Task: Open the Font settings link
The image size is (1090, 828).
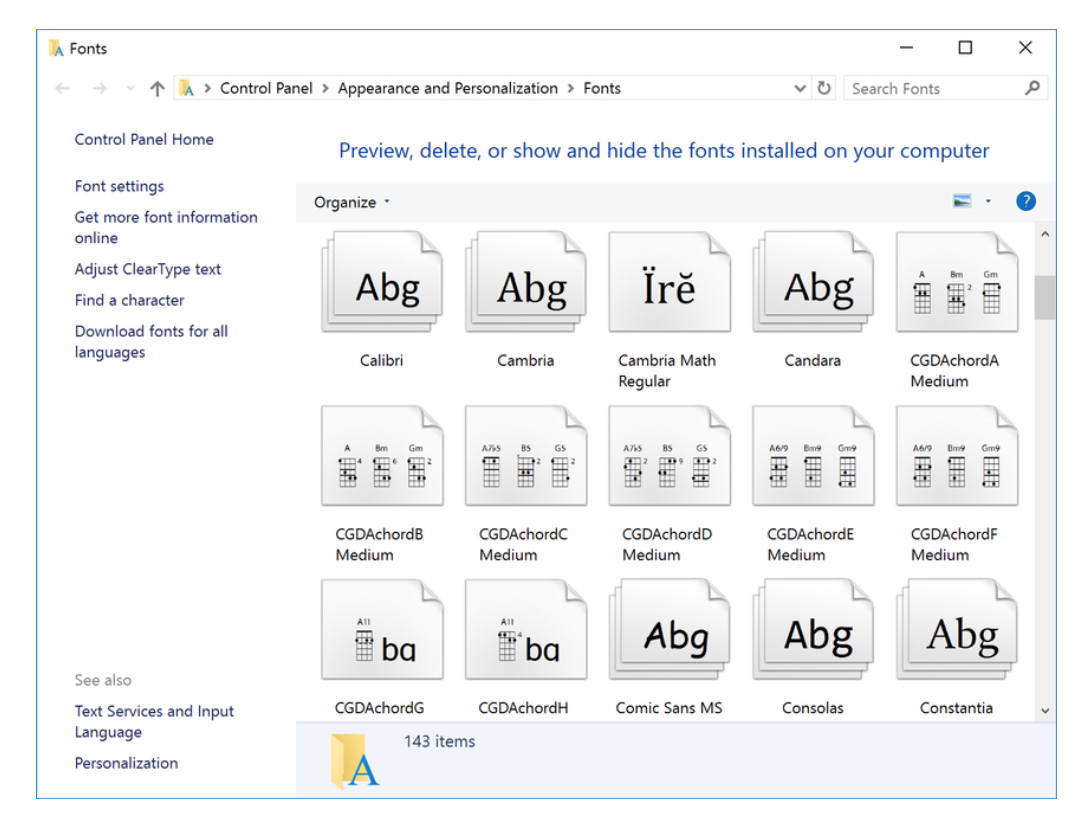Action: coord(119,186)
